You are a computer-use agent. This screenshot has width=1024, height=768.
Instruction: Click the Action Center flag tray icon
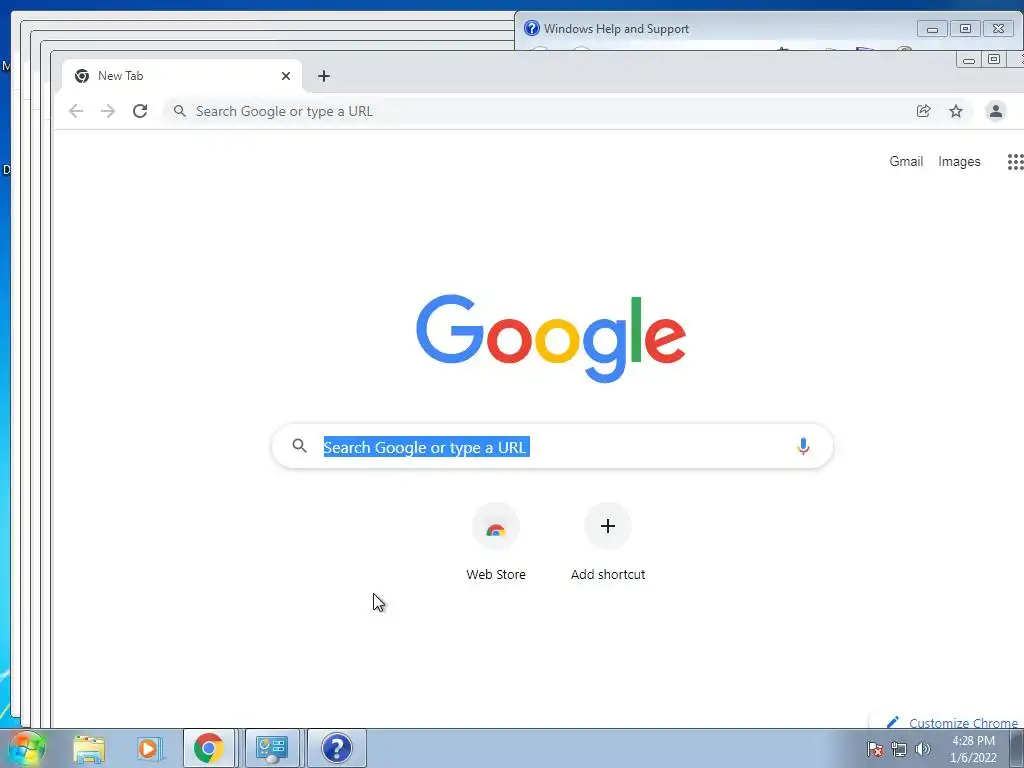pyautogui.click(x=875, y=749)
